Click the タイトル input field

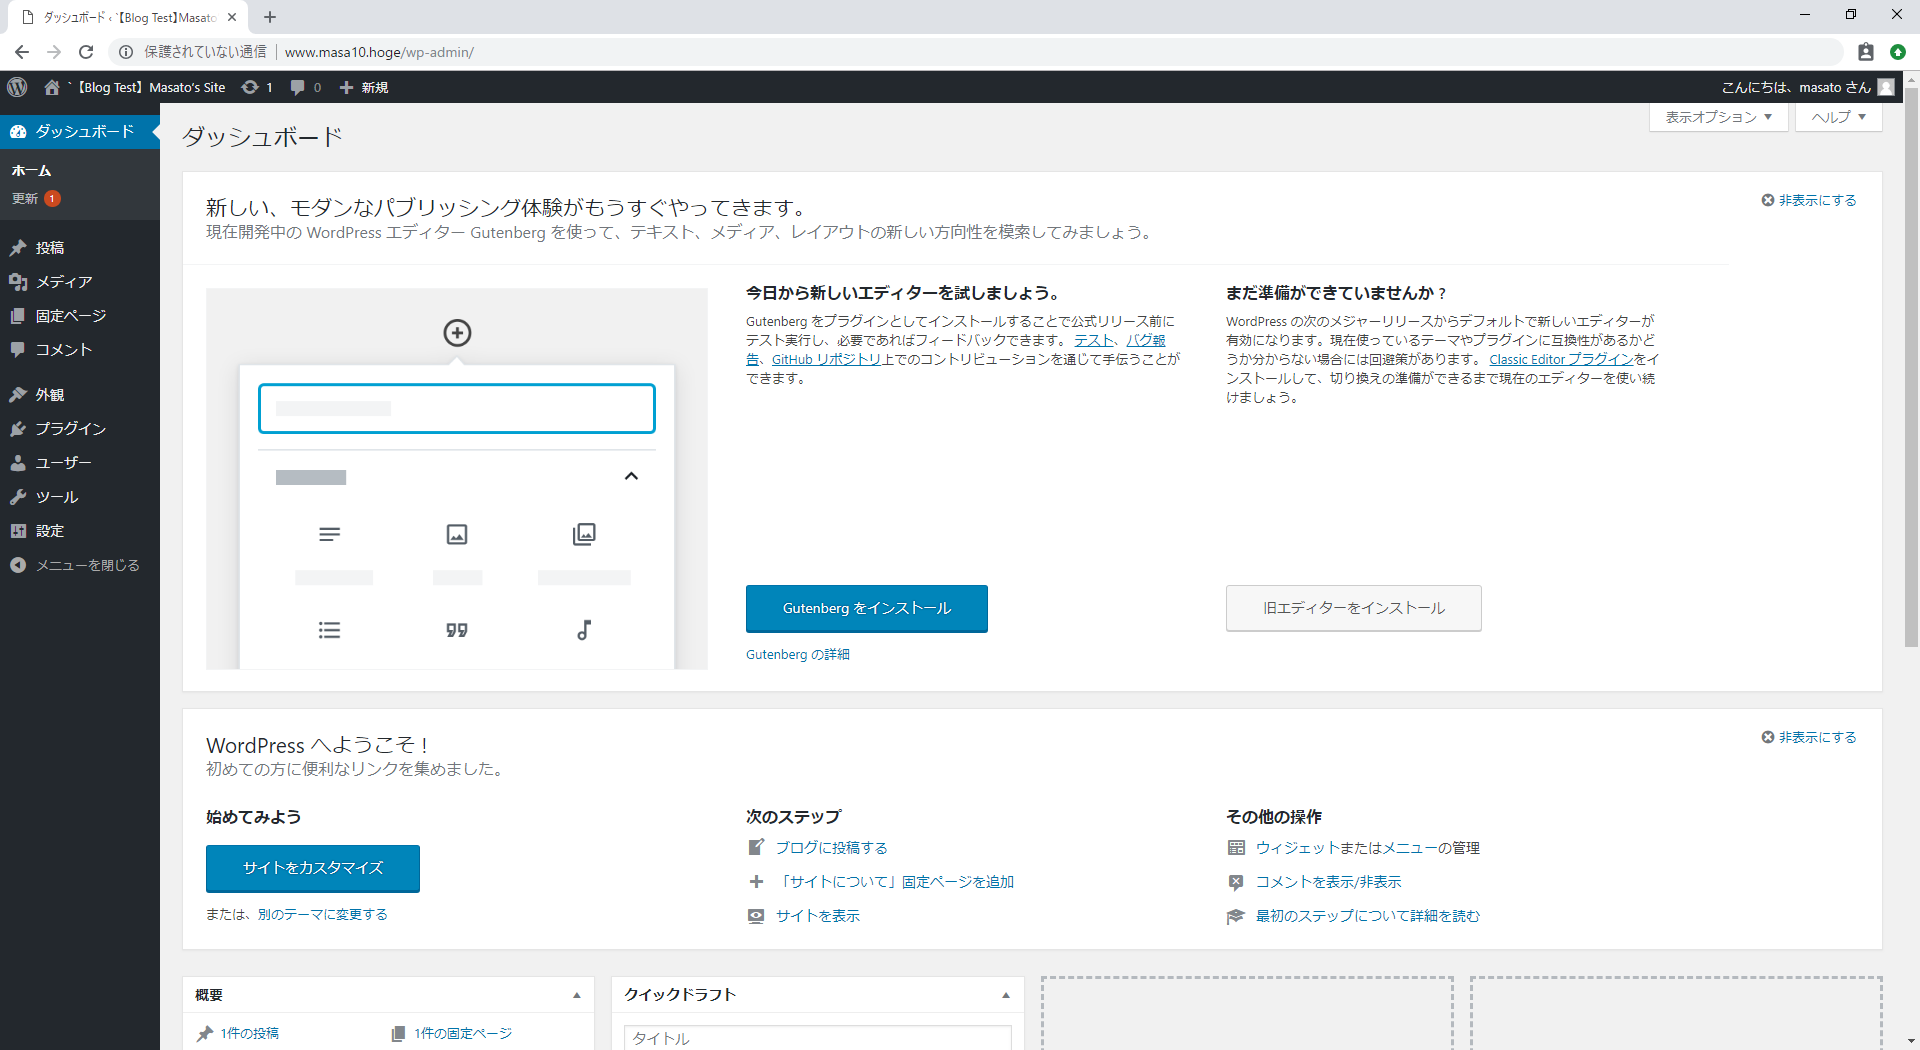(818, 1037)
